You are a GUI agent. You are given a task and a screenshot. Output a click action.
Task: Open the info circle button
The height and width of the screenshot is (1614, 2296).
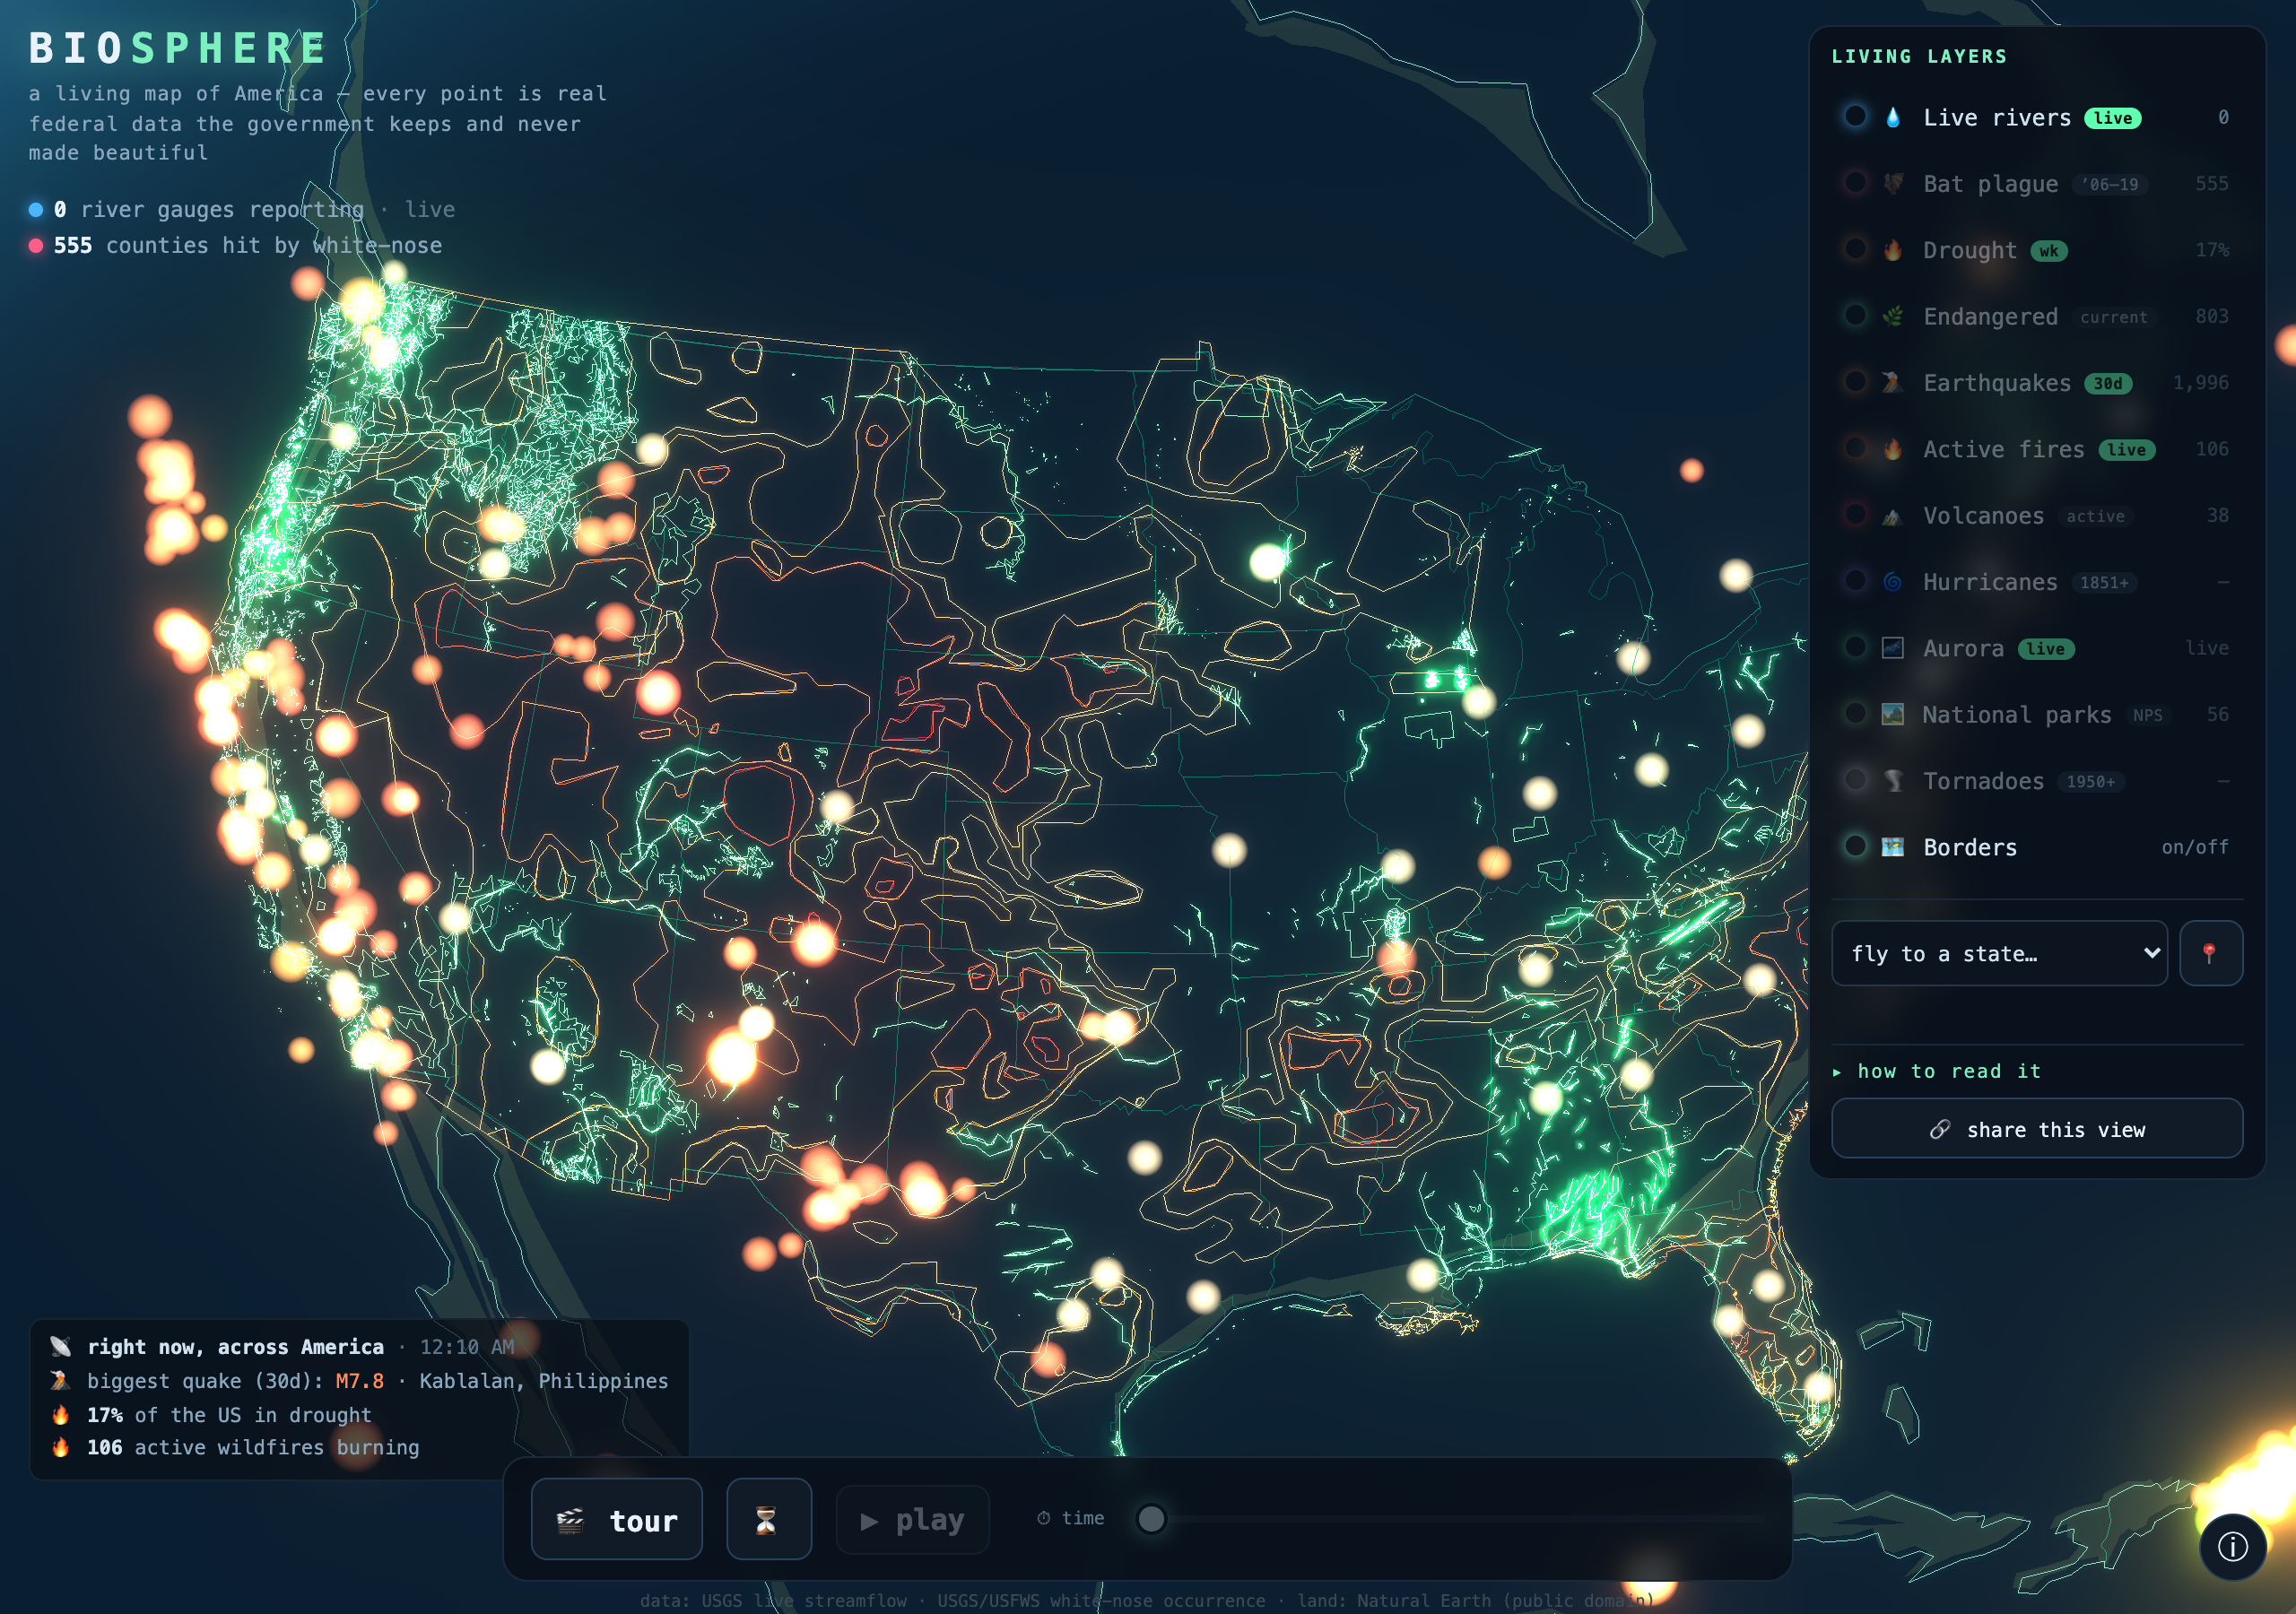(x=2232, y=1546)
